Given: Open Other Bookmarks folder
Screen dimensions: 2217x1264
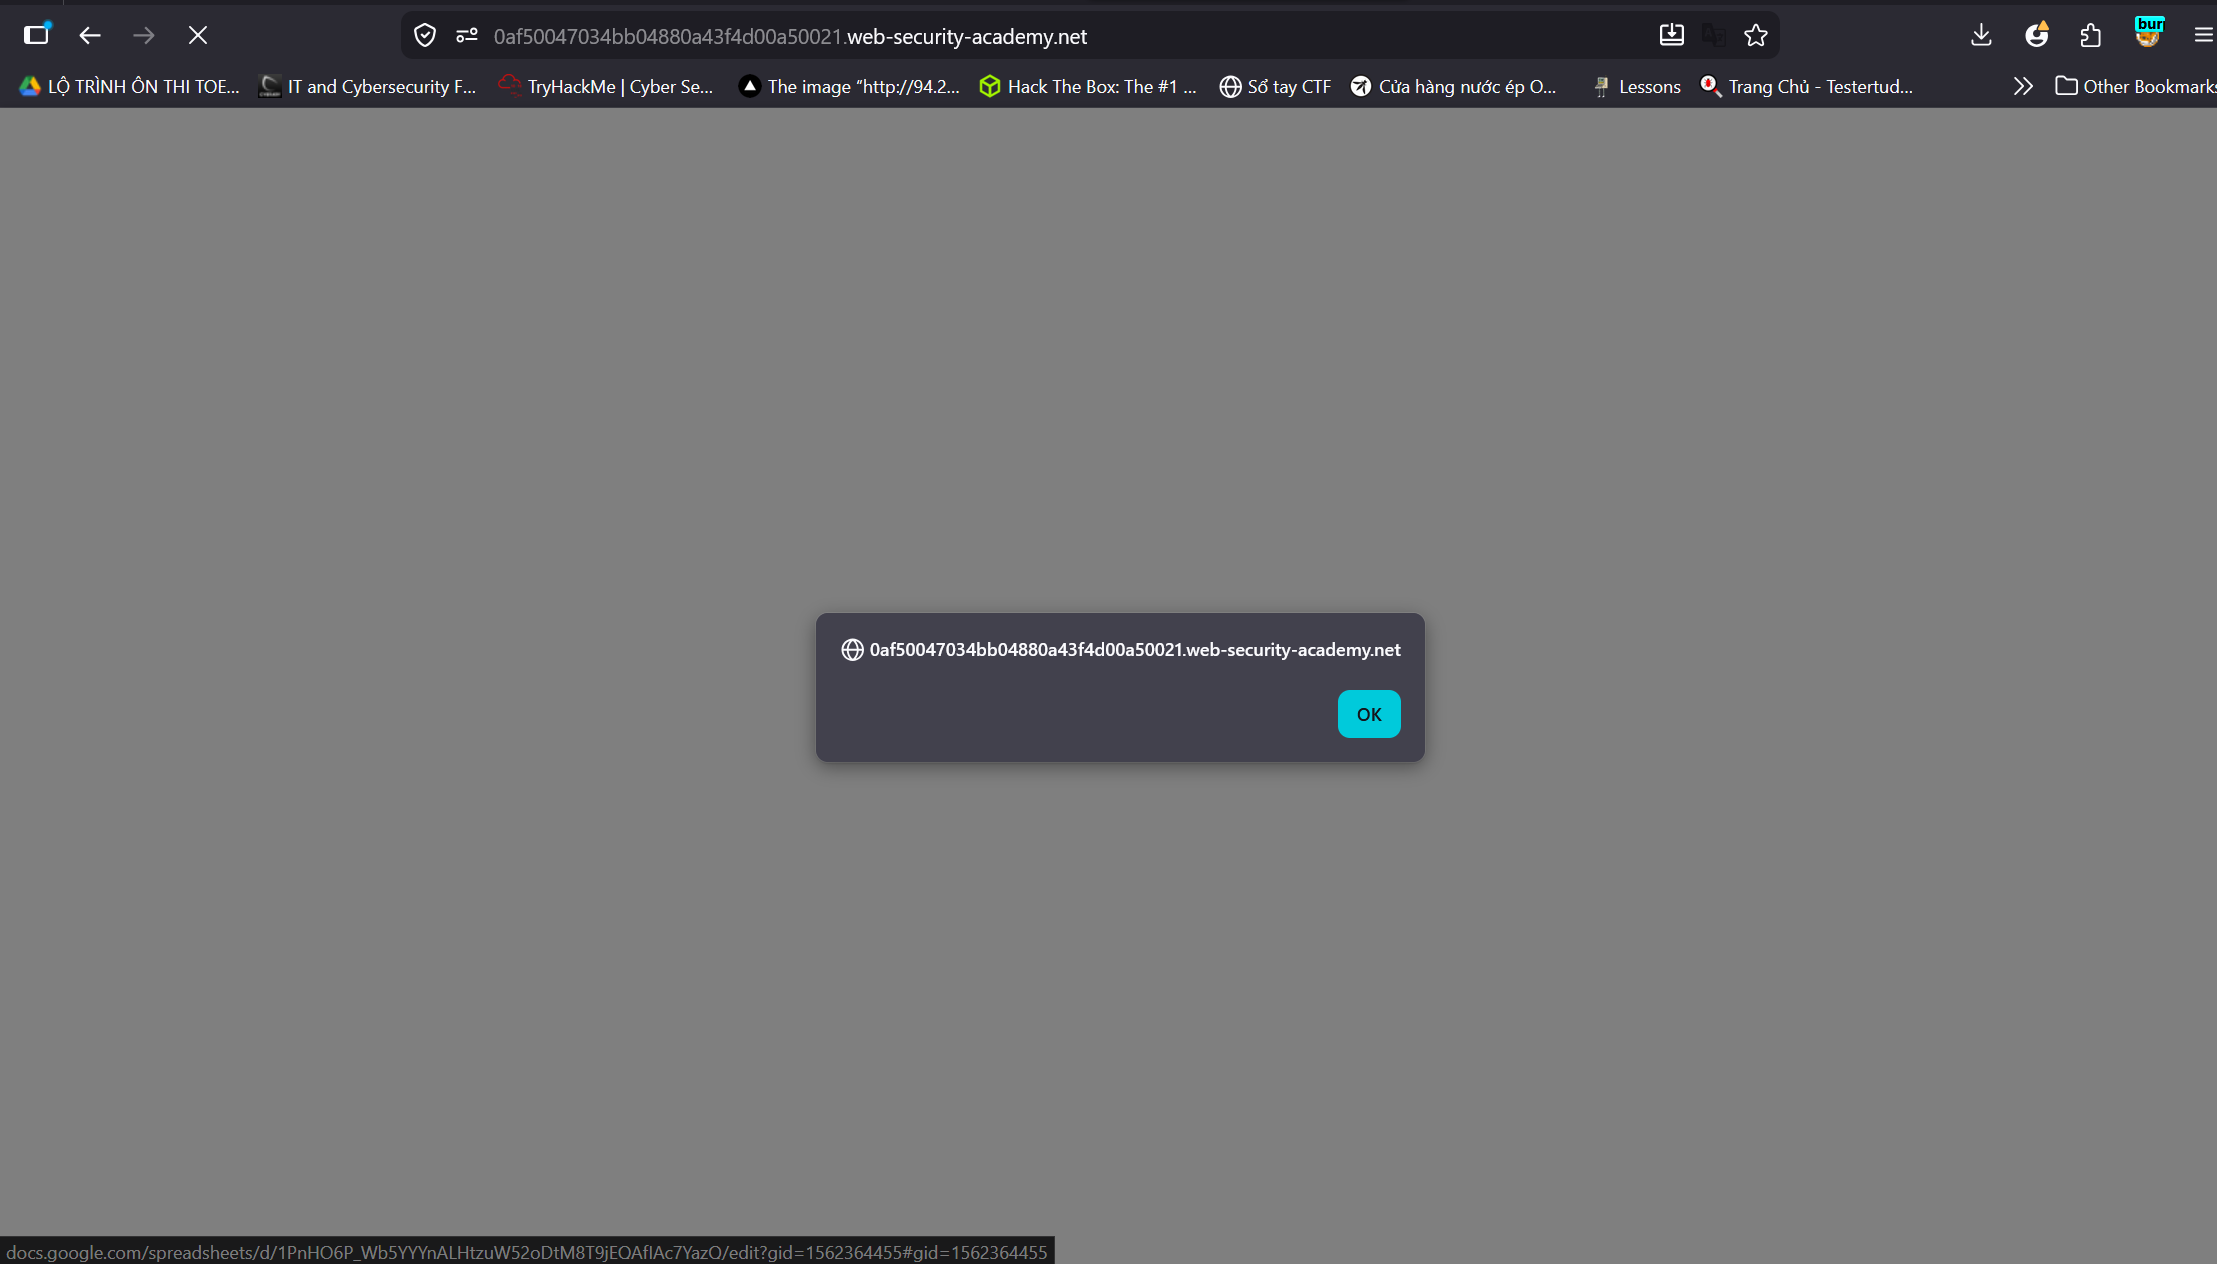Looking at the screenshot, I should [x=2135, y=87].
